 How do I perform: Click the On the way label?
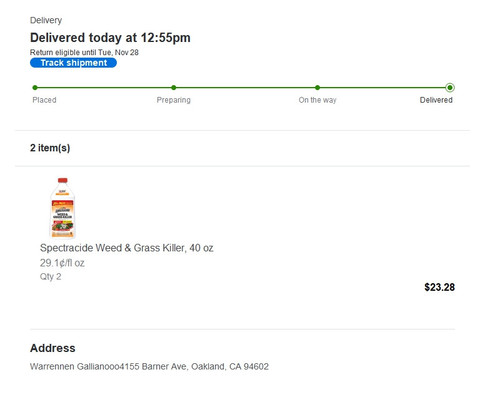pos(317,100)
